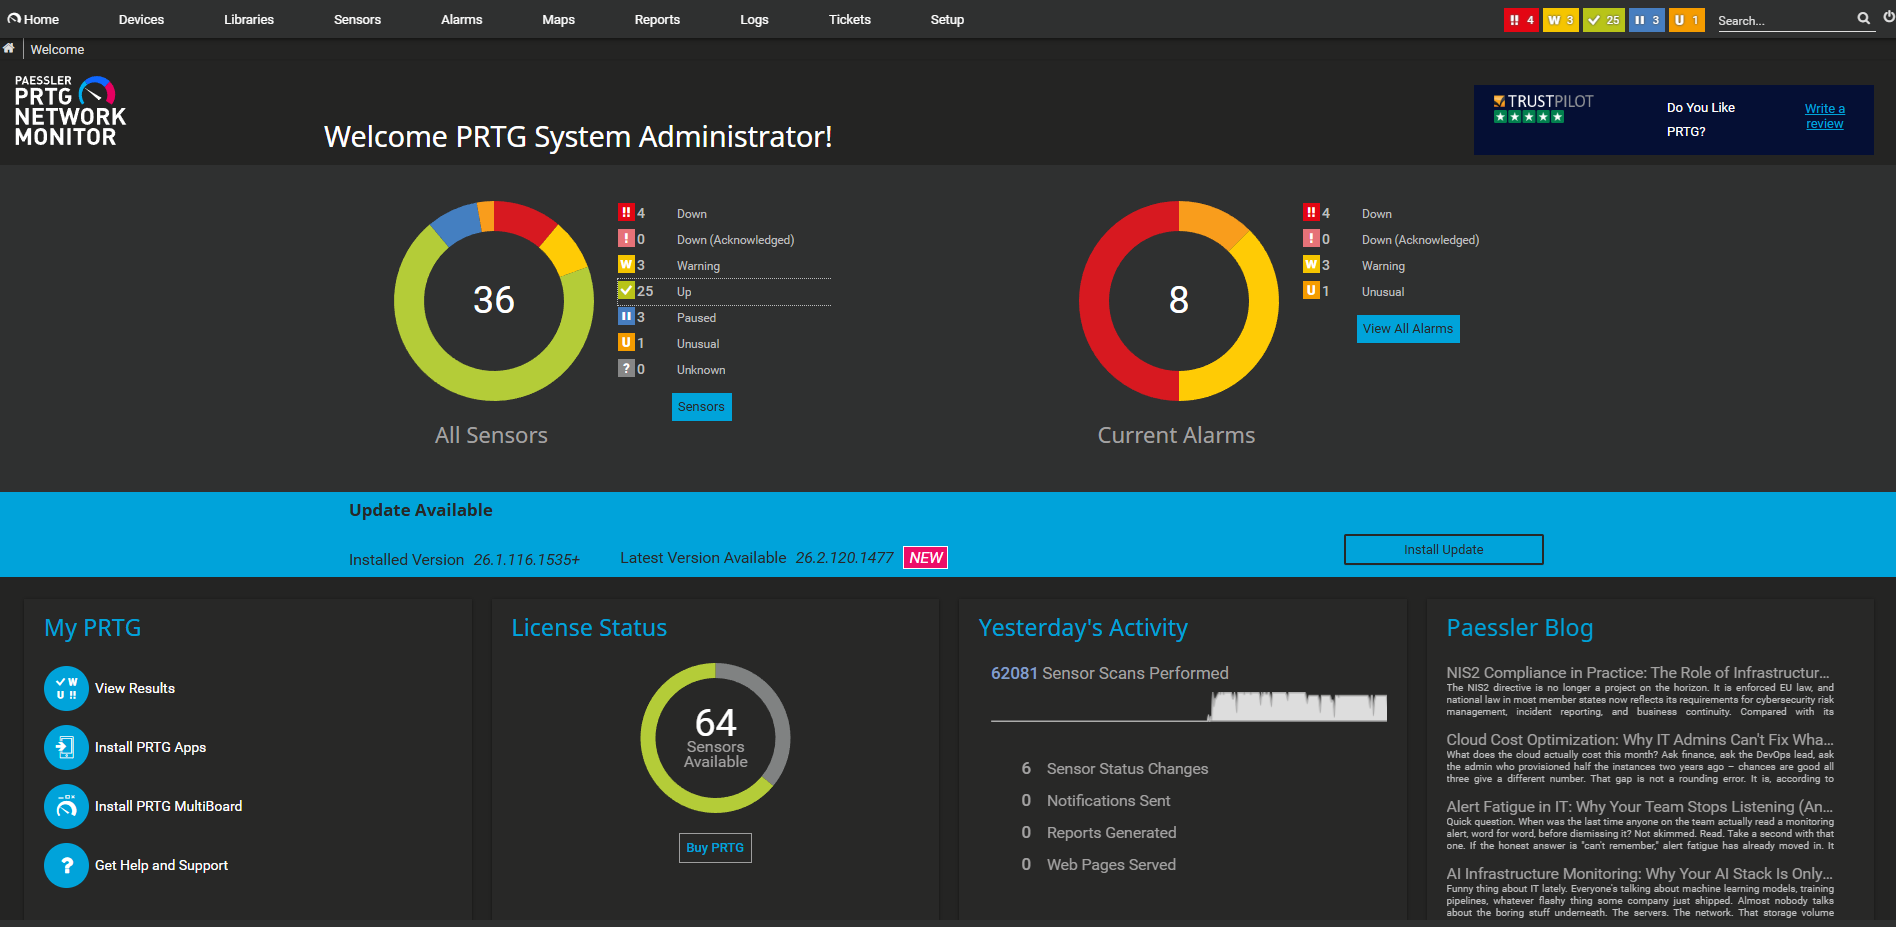The height and width of the screenshot is (927, 1896).
Task: Click the power logout icon in the top corner
Action: (1889, 17)
